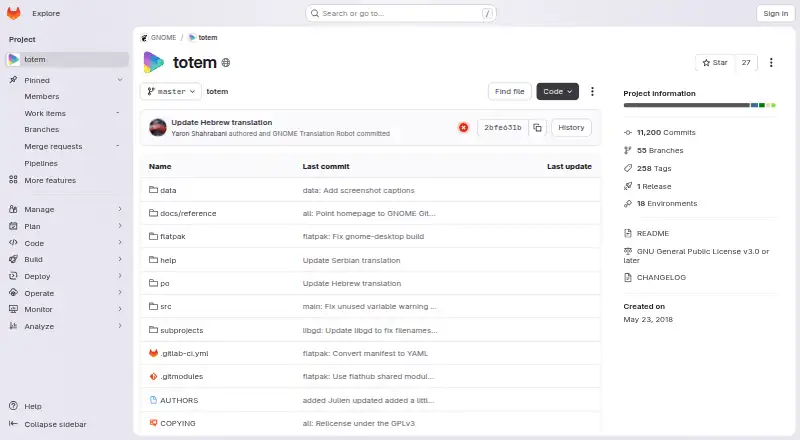This screenshot has width=800, height=440.
Task: Click the Sign in button
Action: point(775,14)
